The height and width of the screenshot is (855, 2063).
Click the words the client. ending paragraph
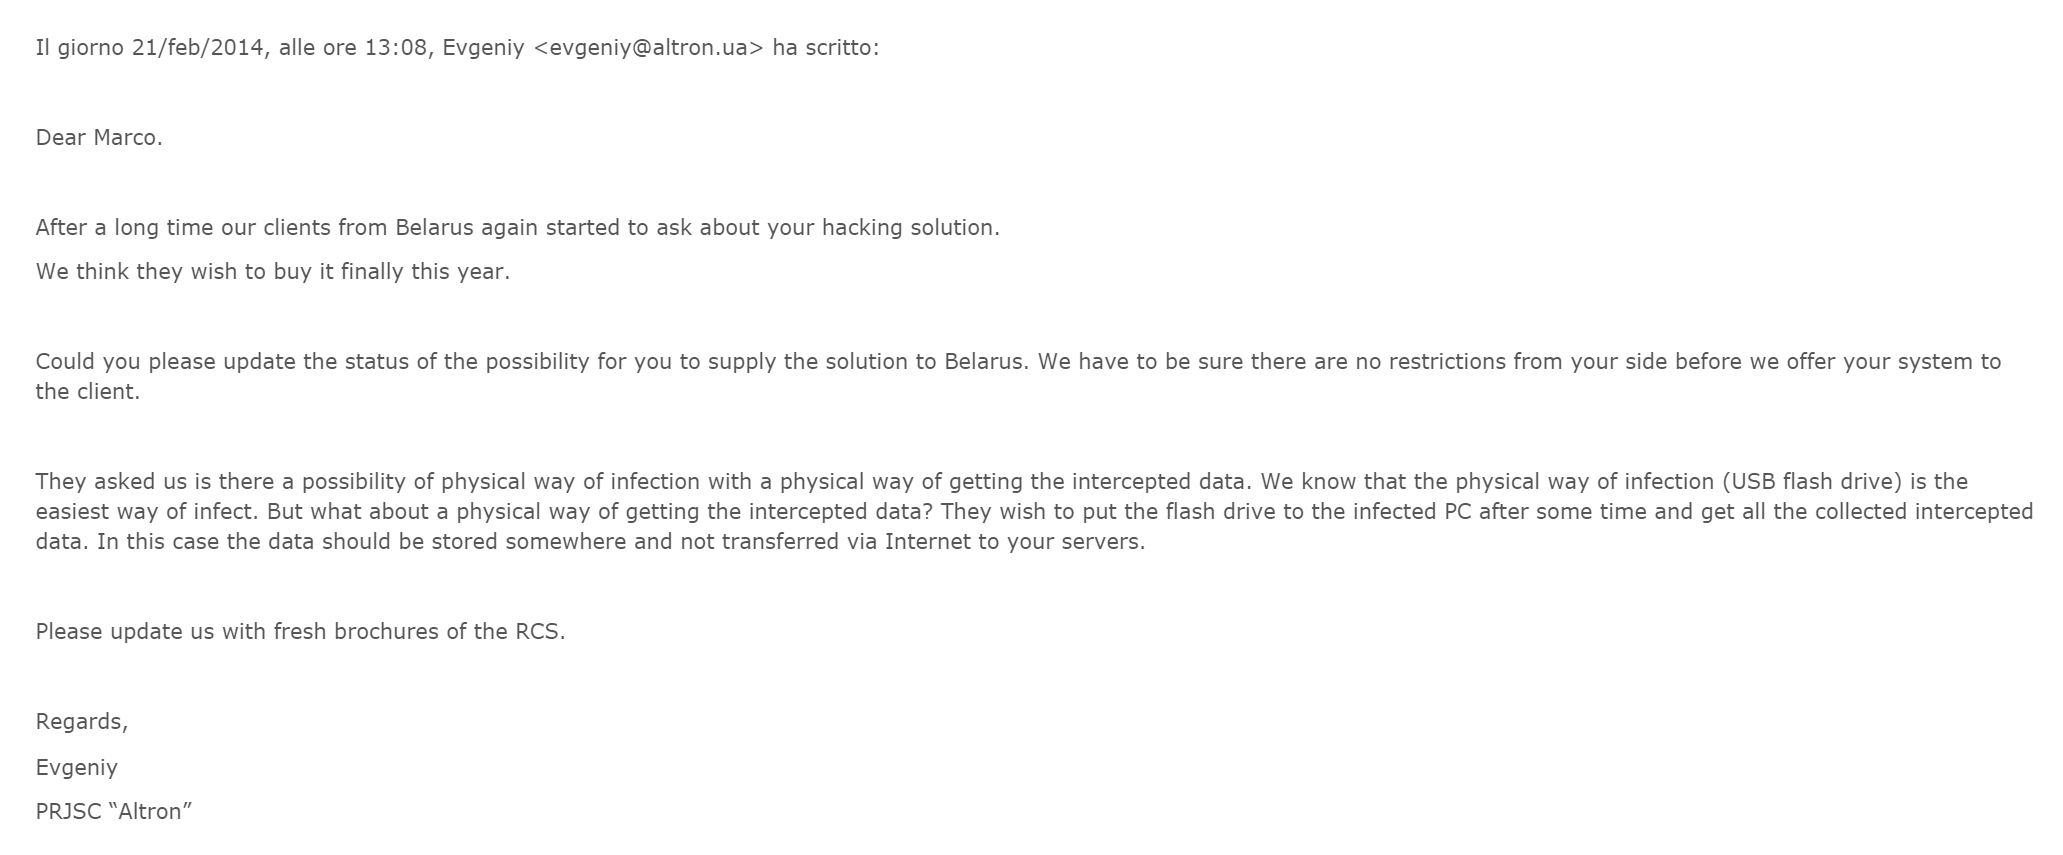click(88, 391)
